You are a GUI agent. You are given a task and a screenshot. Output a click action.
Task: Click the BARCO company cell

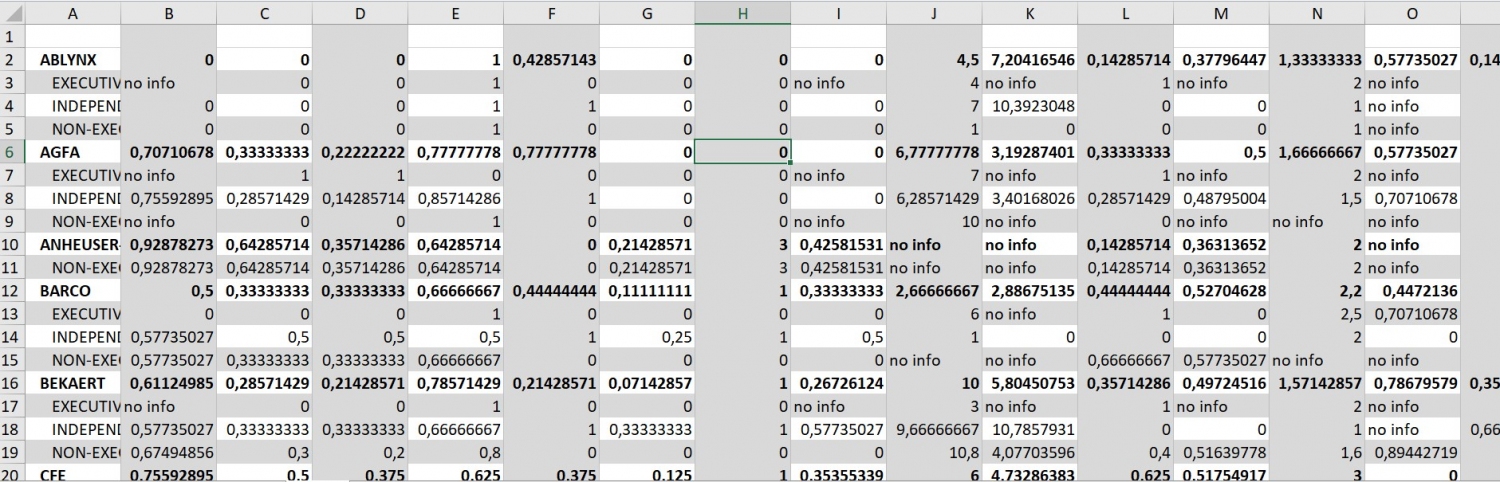(74, 290)
